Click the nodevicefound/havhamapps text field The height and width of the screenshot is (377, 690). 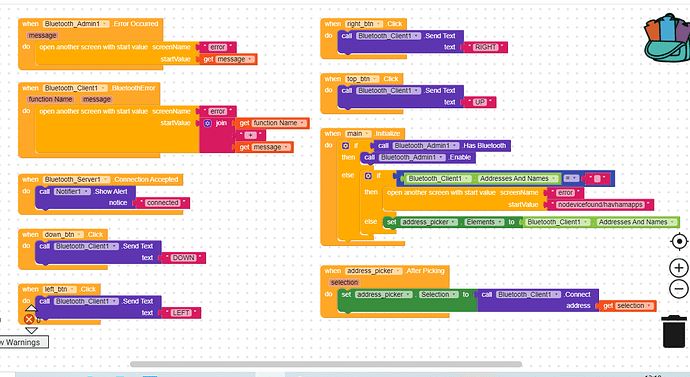coord(600,205)
